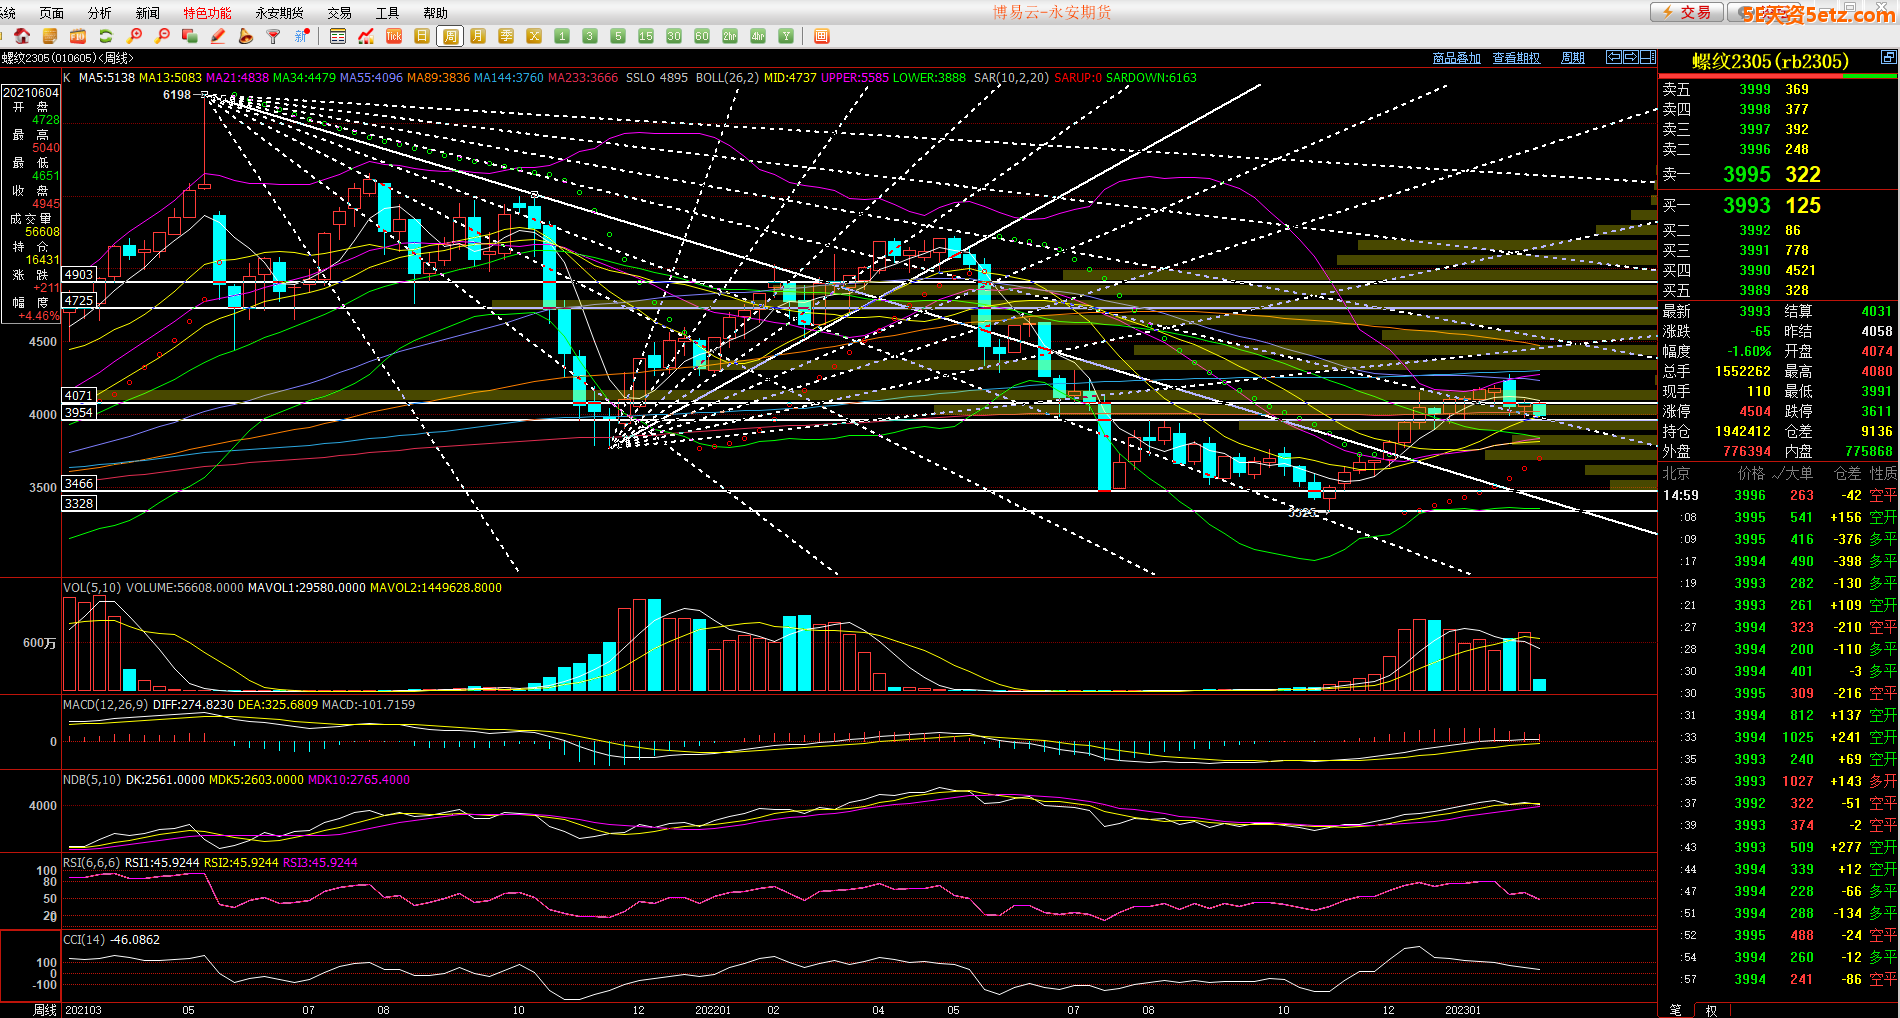Click the 商品叠加 overlay link

coord(1456,58)
